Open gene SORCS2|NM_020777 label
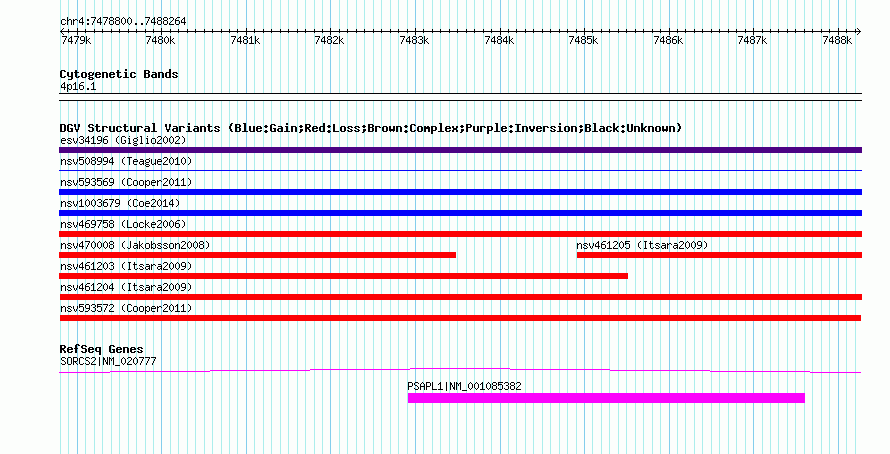 click(x=108, y=361)
